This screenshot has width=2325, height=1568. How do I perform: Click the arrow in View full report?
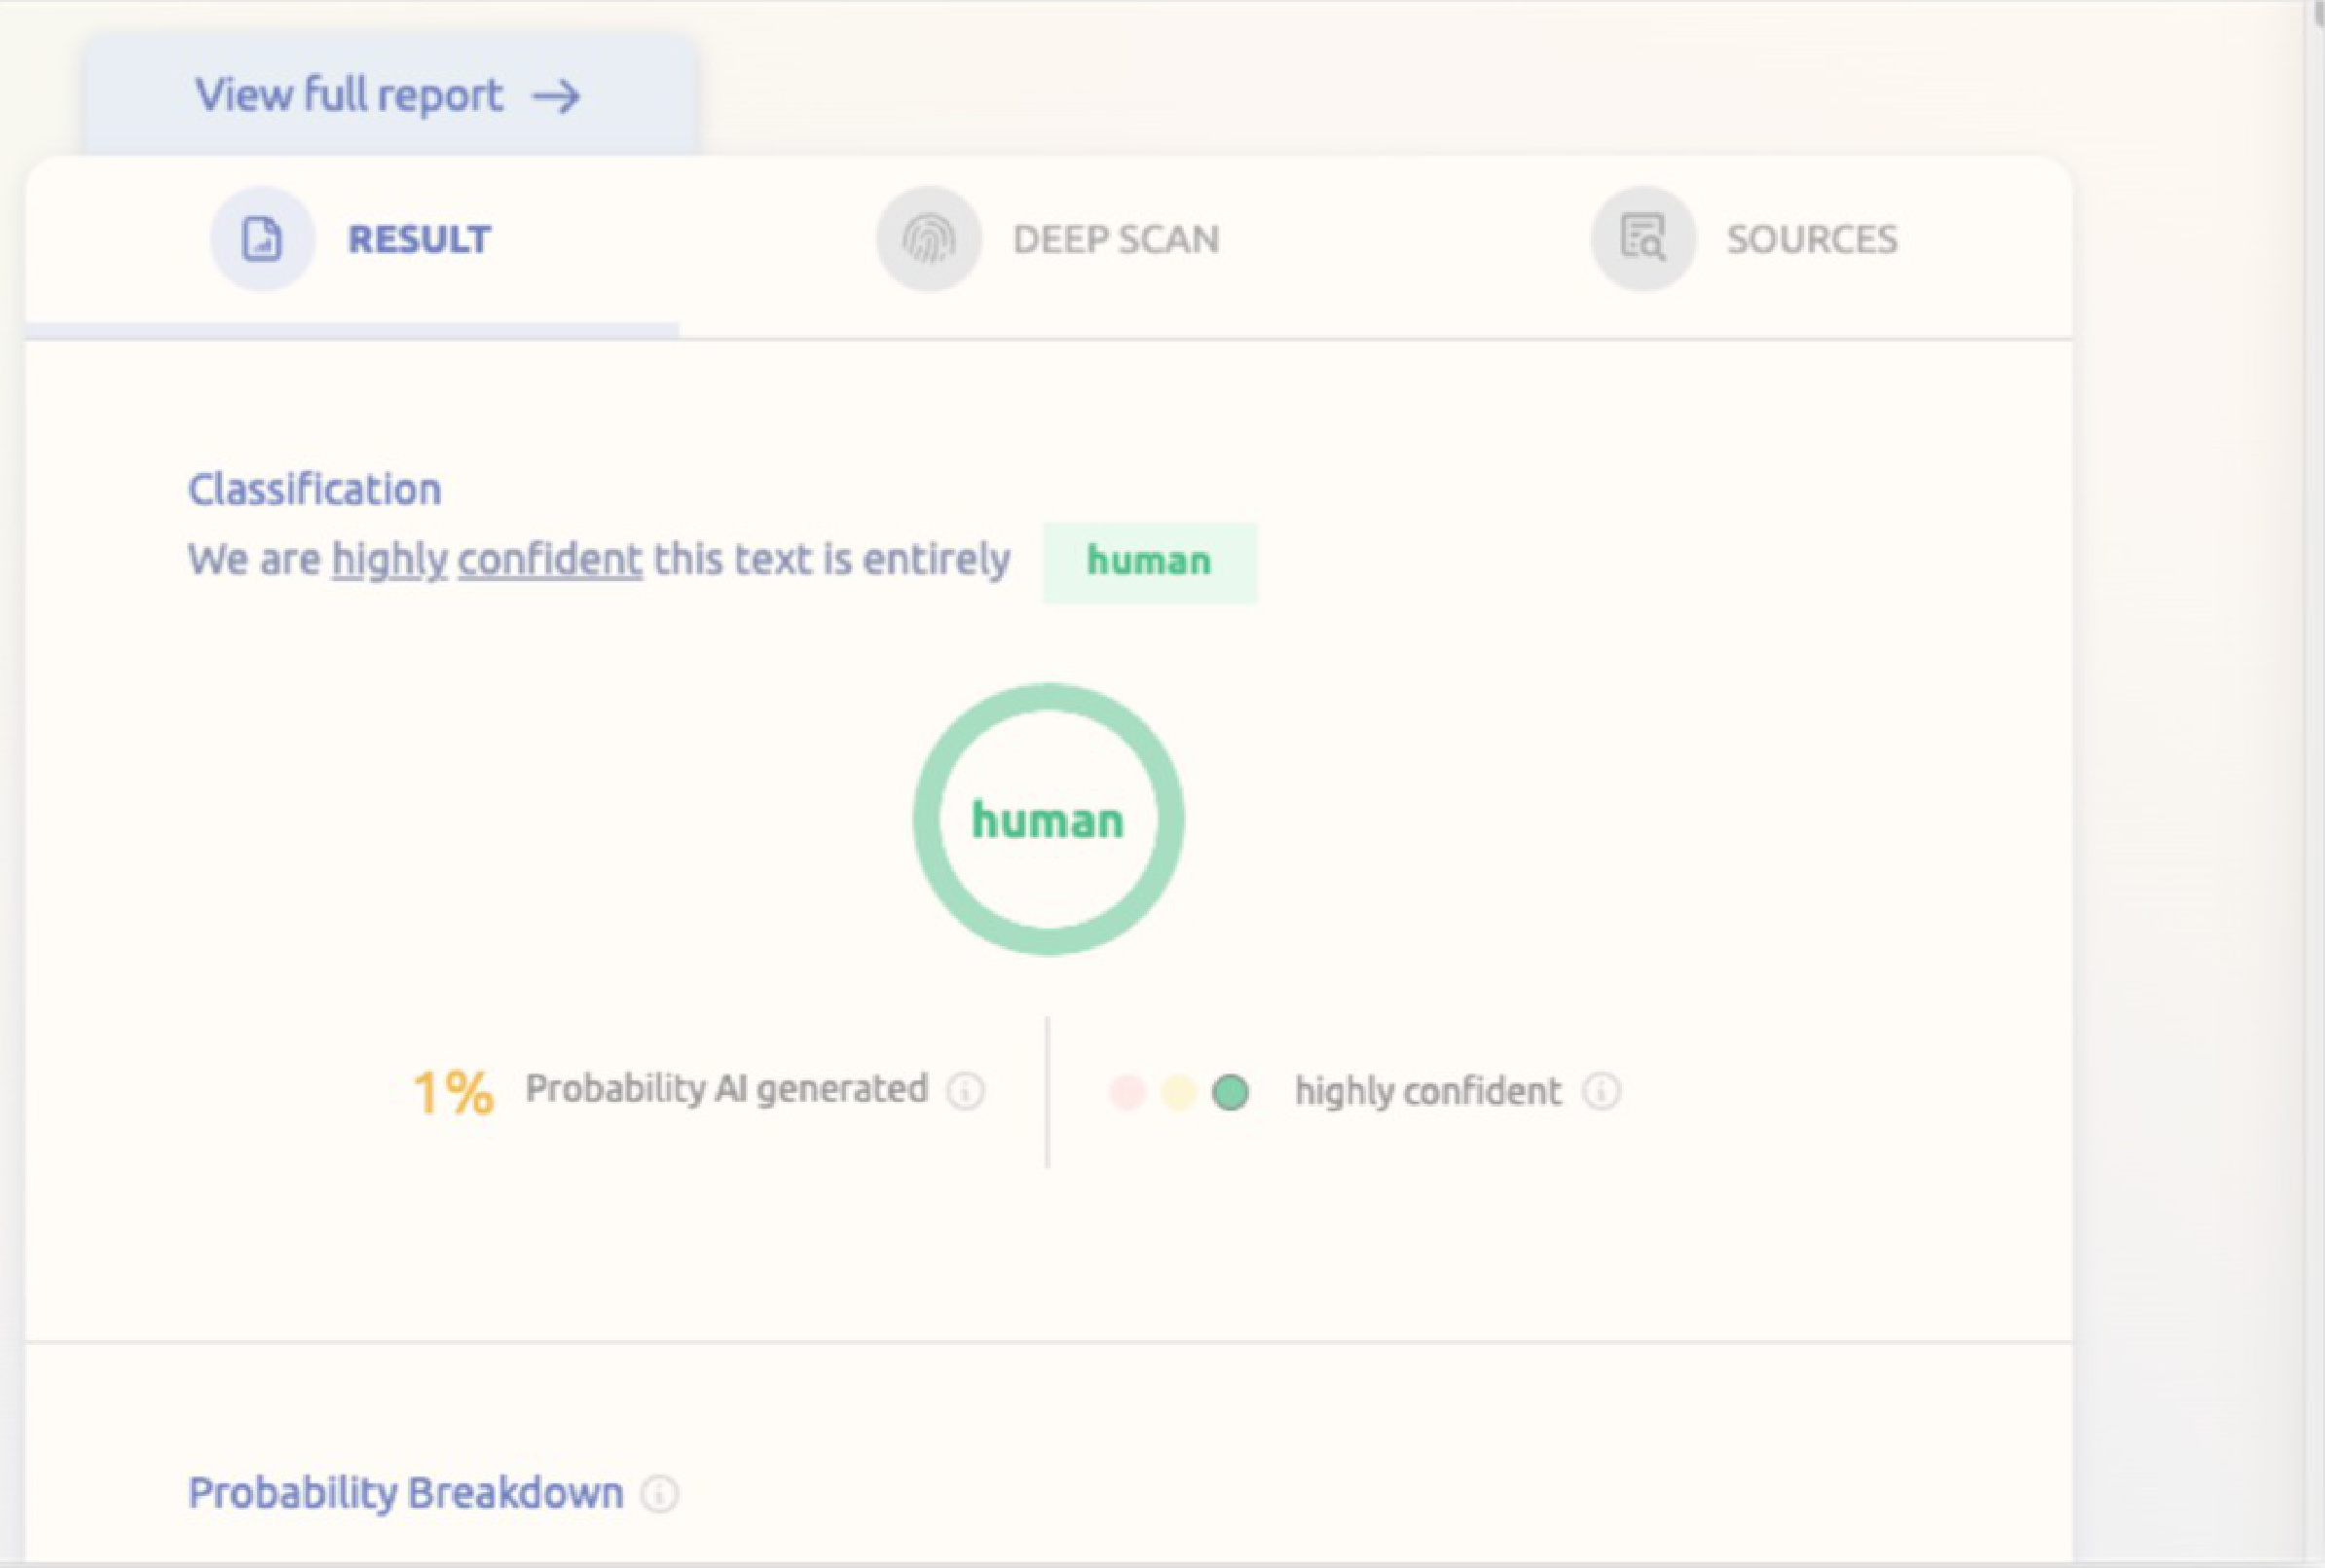point(556,97)
